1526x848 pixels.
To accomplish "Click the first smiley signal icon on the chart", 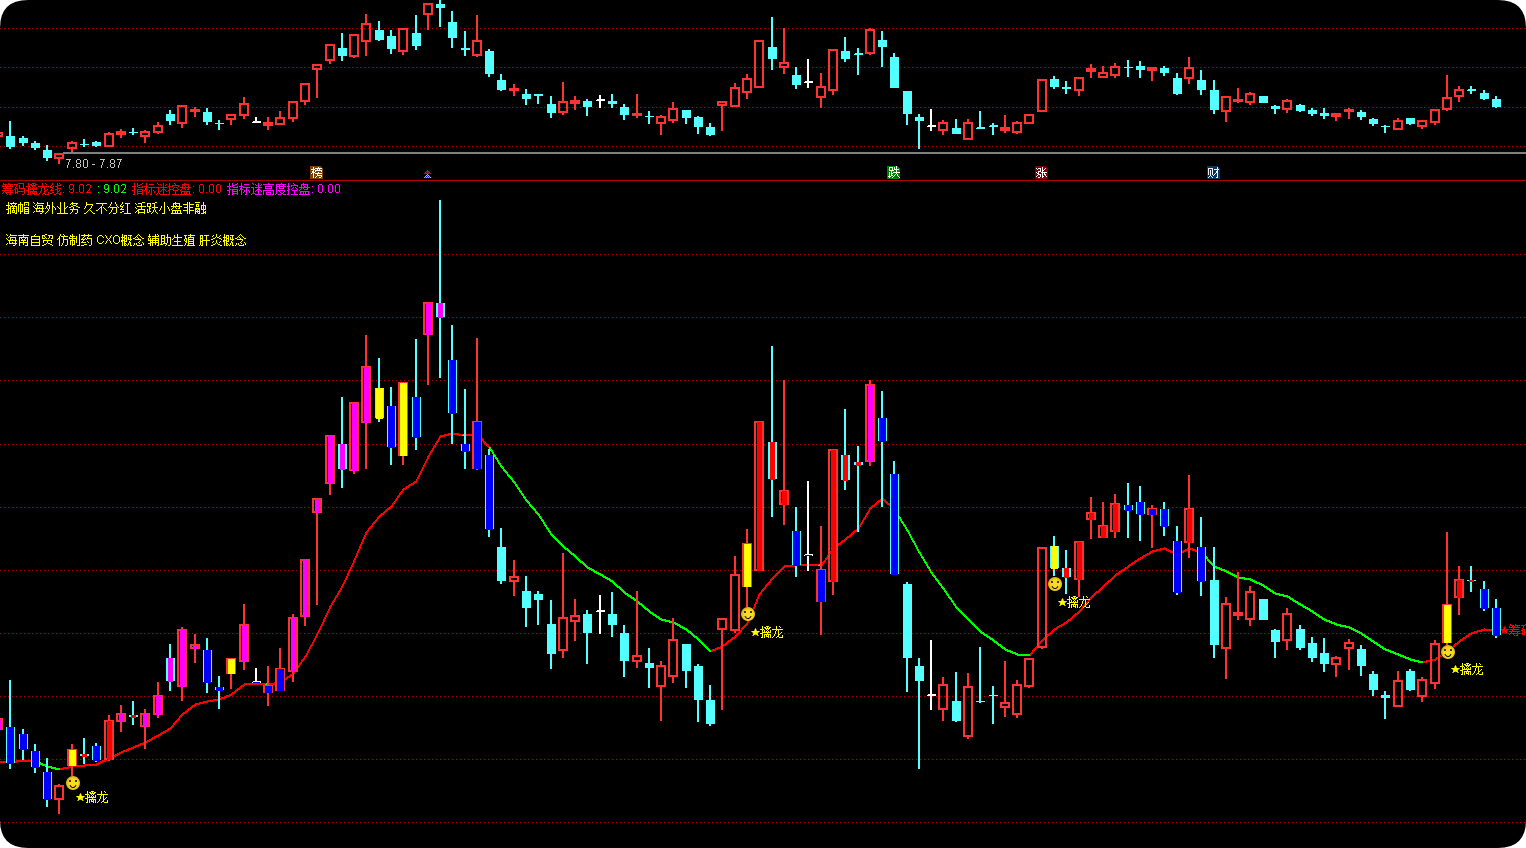I will pos(73,783).
